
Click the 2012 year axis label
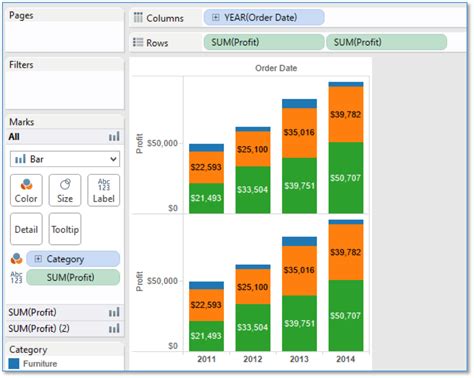click(253, 359)
